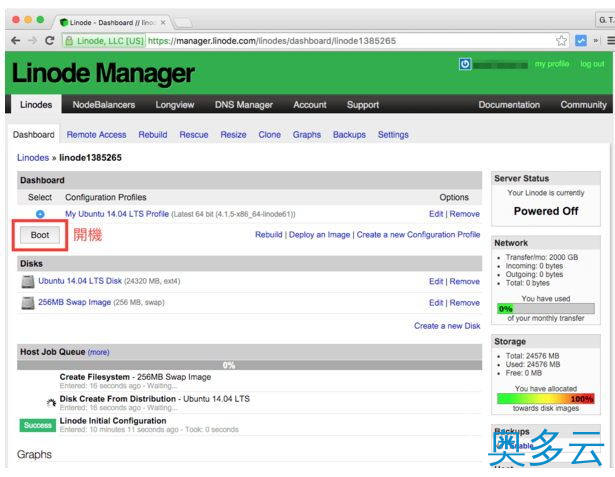615x477 pixels.
Task: Click the power icon beside username
Action: (465, 64)
